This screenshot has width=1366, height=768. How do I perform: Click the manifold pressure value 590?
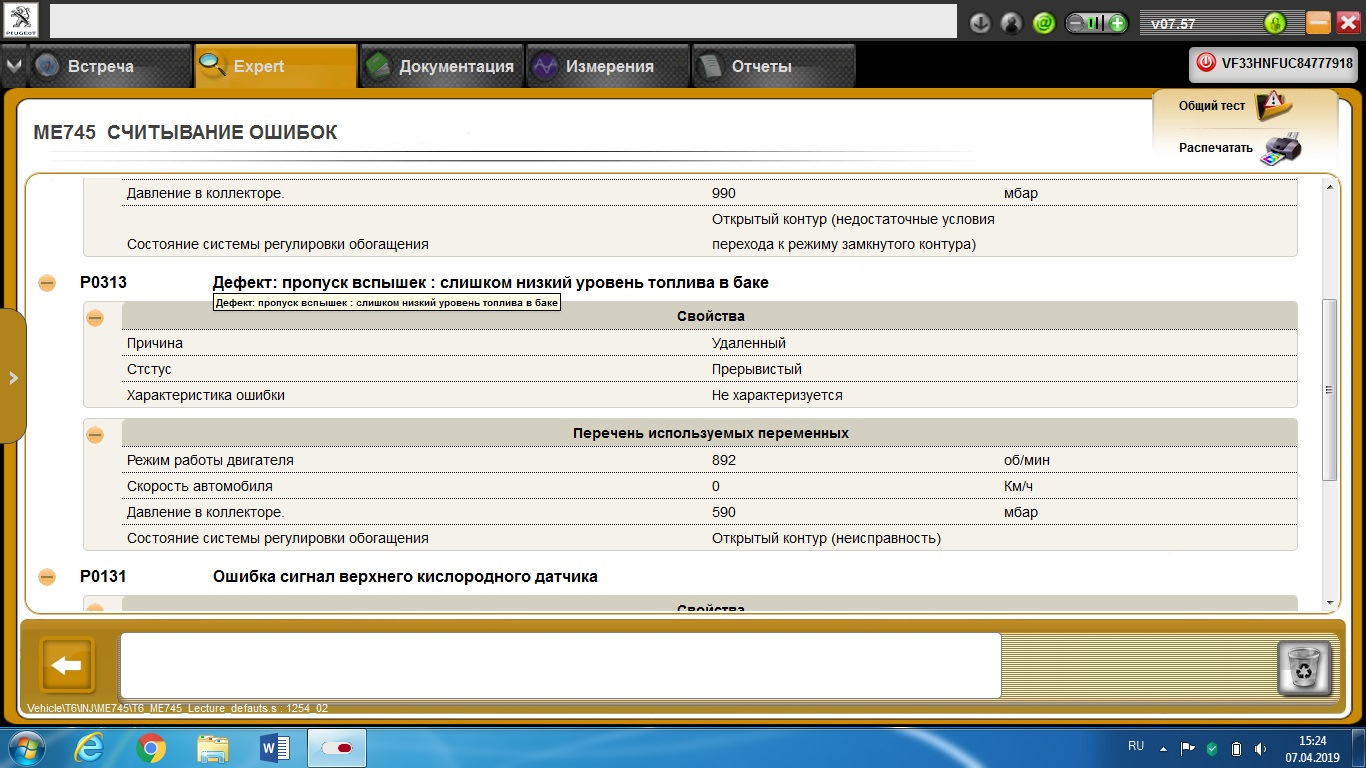(x=724, y=512)
